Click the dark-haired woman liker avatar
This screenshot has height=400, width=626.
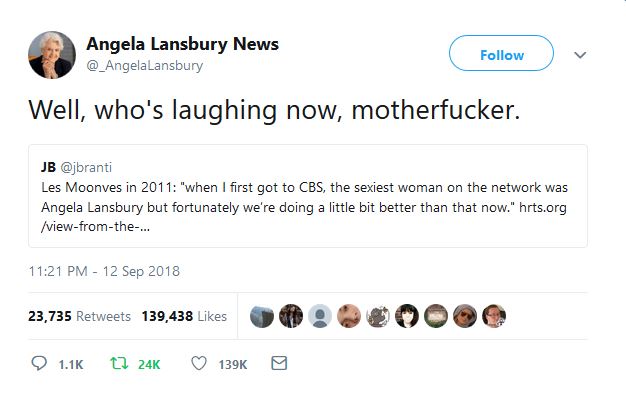[407, 316]
